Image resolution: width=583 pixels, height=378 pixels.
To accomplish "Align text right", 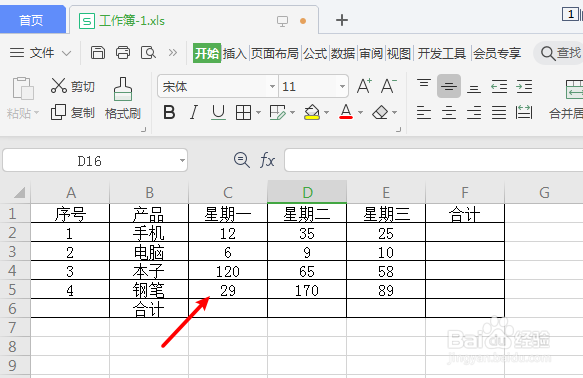I will pos(474,112).
